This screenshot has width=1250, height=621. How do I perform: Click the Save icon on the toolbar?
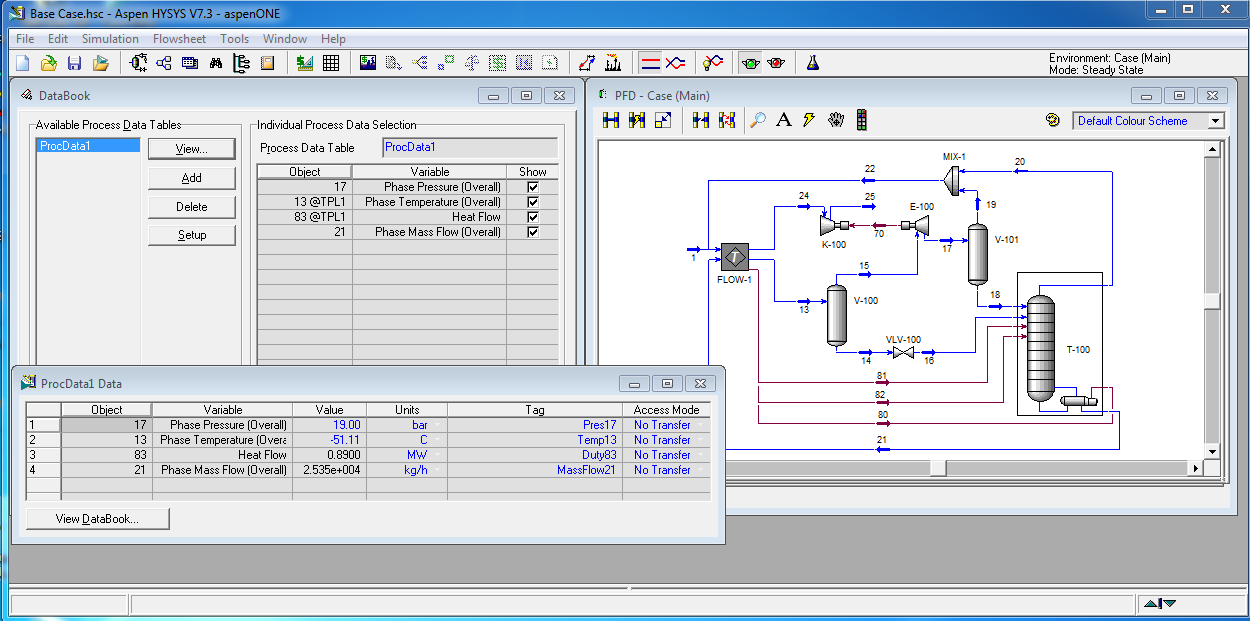[73, 62]
